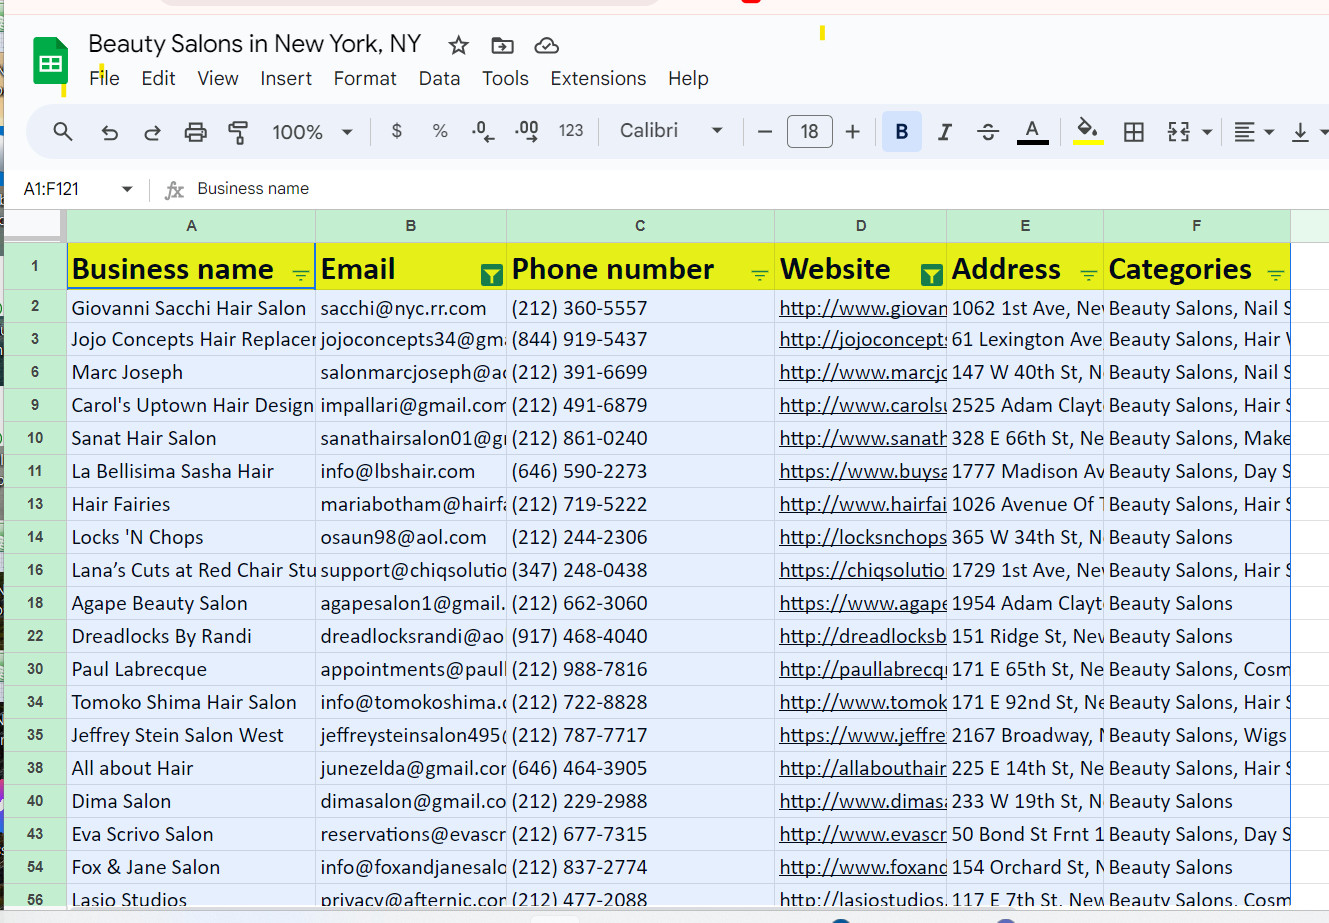
Task: Star the Beauty Salons spreadsheet
Action: (x=459, y=45)
